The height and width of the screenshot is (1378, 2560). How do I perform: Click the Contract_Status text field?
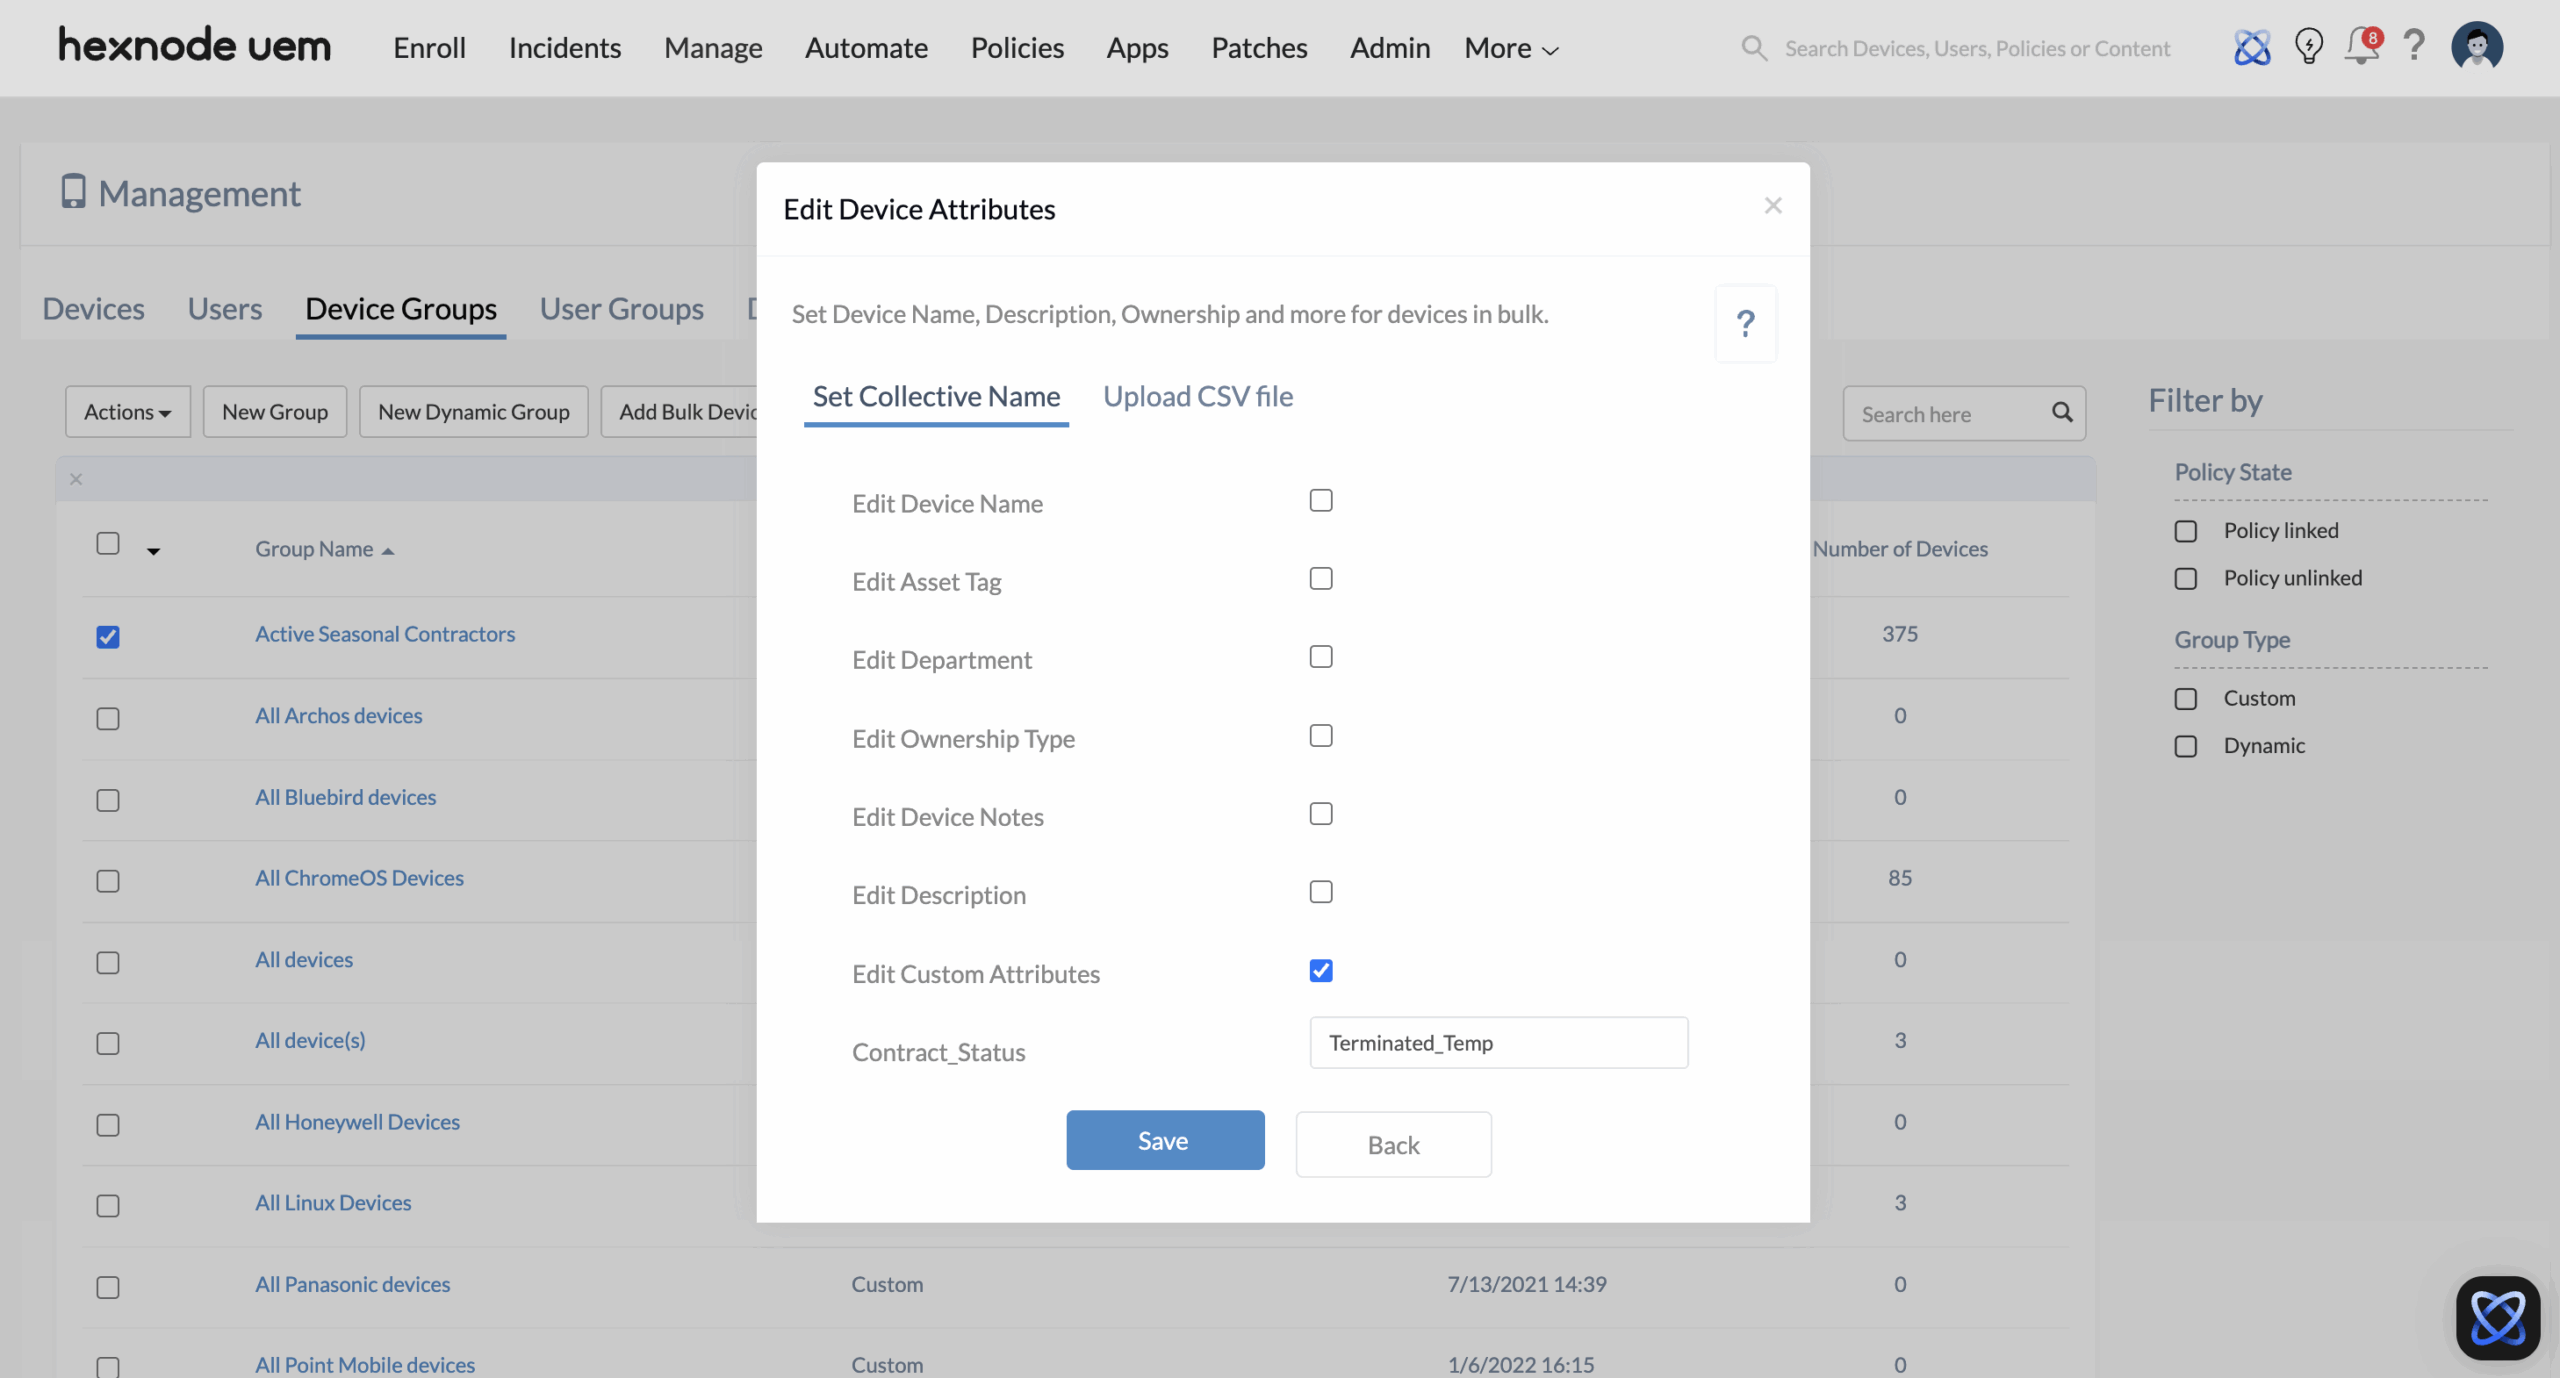1498,1043
